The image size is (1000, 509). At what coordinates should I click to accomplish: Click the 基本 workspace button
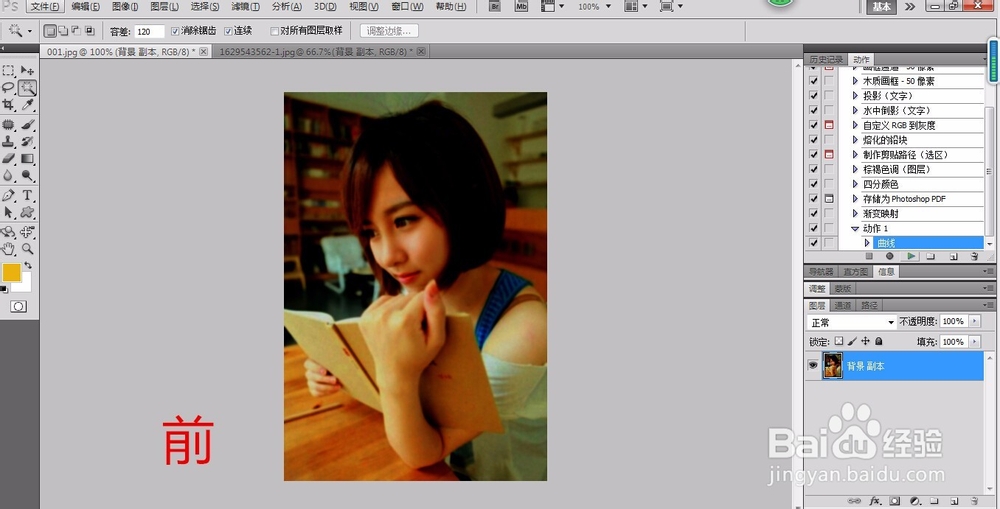point(881,6)
